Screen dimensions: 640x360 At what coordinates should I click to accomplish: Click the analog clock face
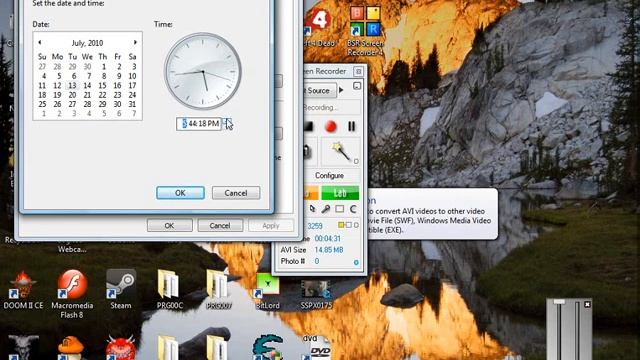(x=203, y=71)
